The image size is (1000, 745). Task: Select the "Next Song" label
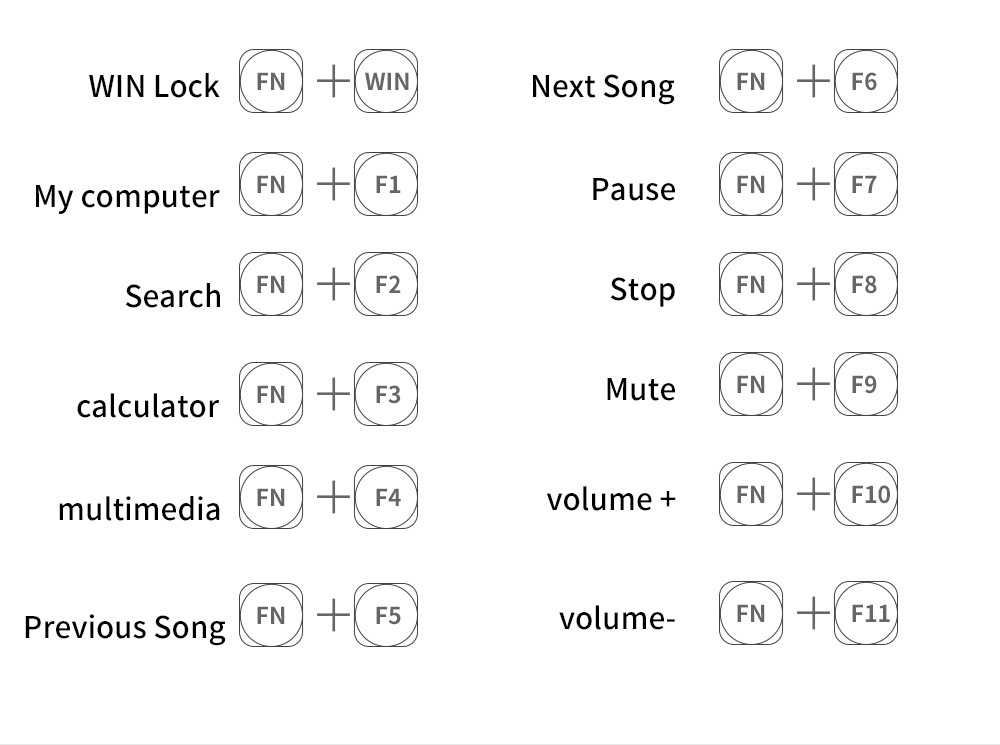pyautogui.click(x=603, y=87)
